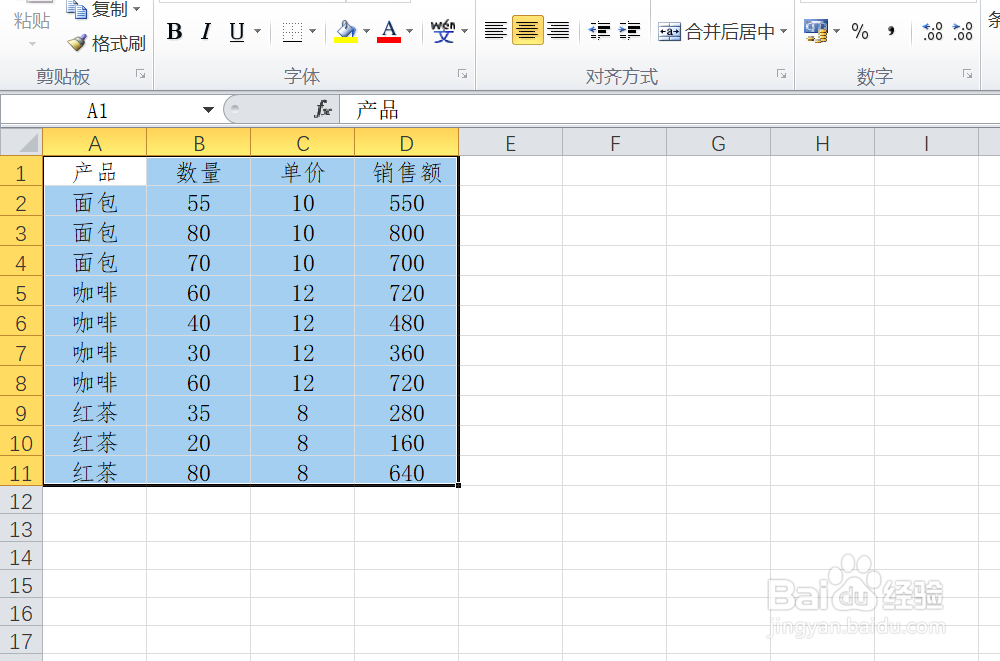The height and width of the screenshot is (661, 1000).
Task: Apply red font color
Action: coord(389,31)
